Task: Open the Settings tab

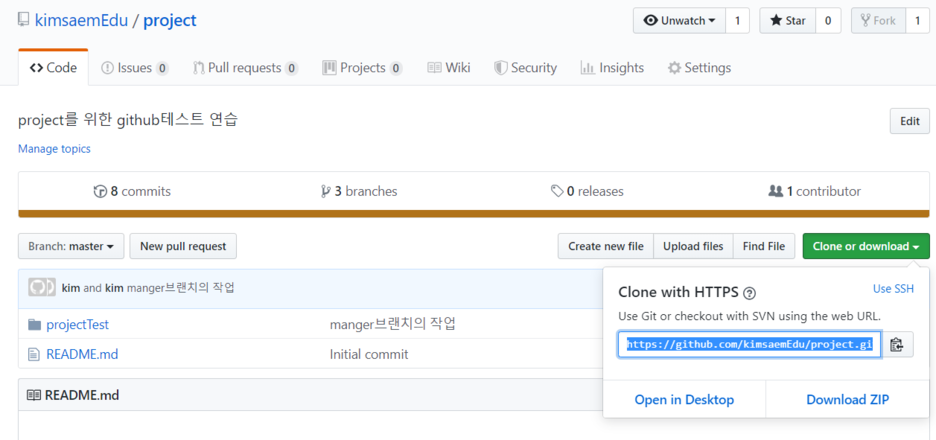Action: tap(699, 68)
